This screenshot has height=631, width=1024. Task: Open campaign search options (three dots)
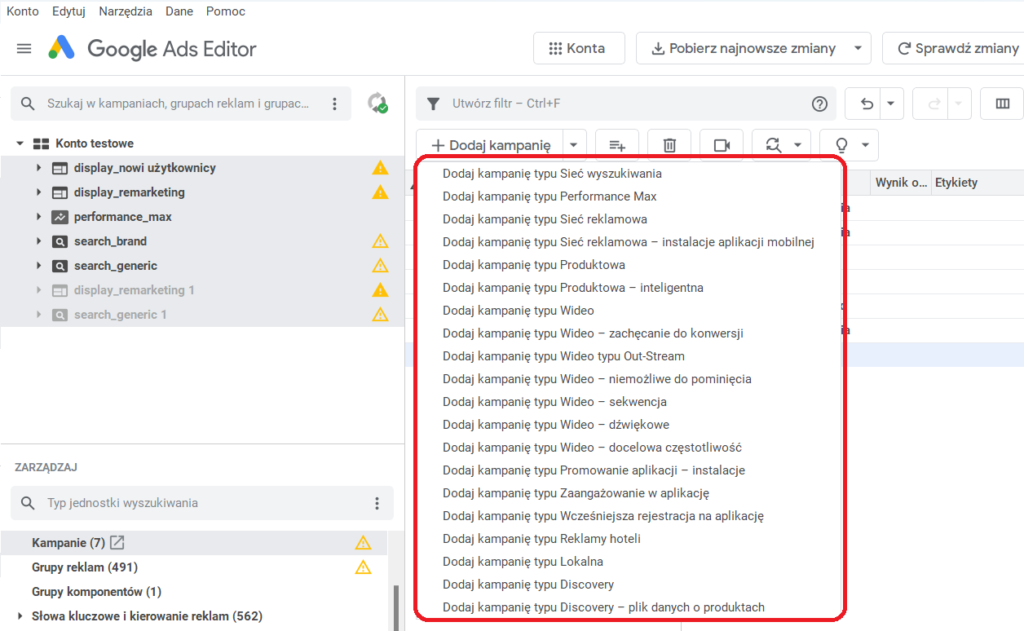334,103
